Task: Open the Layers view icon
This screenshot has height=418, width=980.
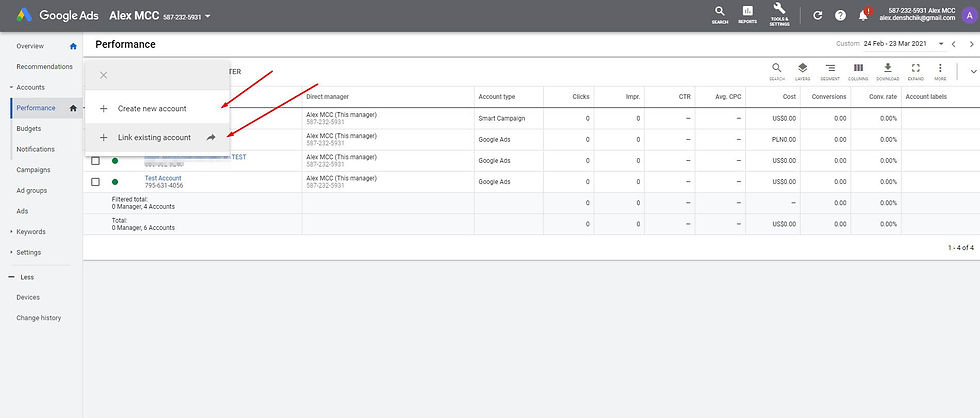Action: (x=803, y=71)
